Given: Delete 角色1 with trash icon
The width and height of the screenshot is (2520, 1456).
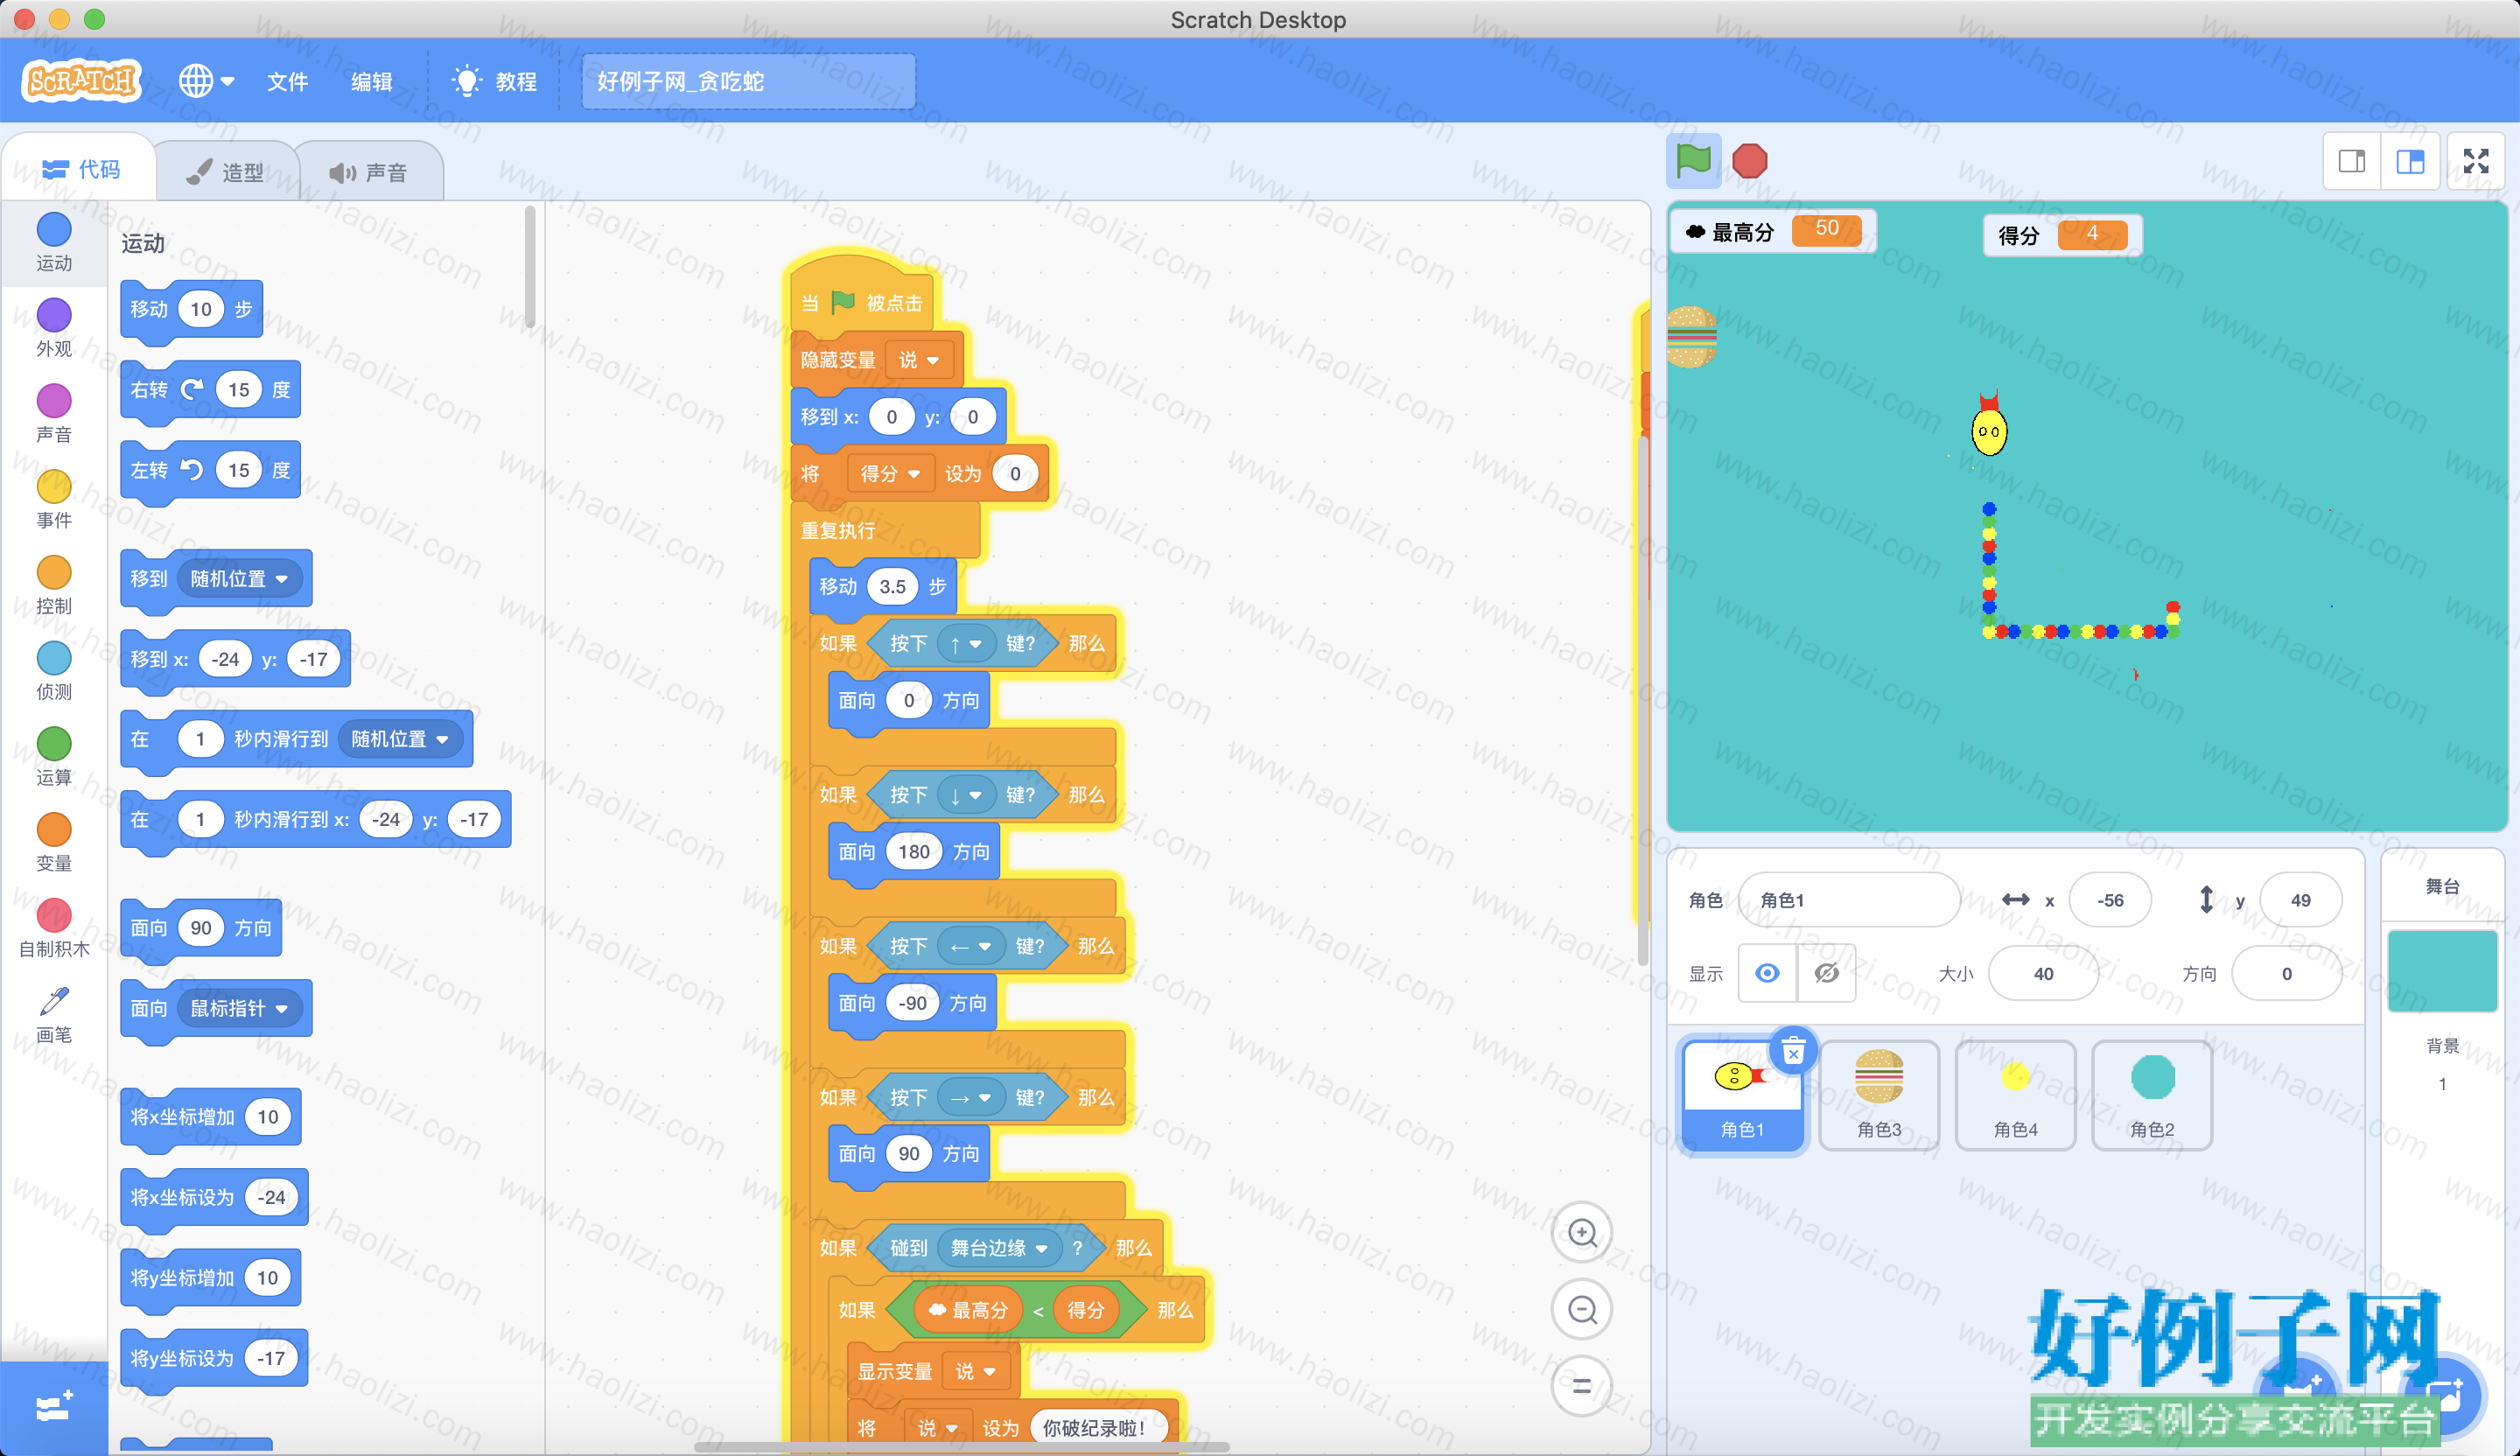Looking at the screenshot, I should pos(1793,1051).
